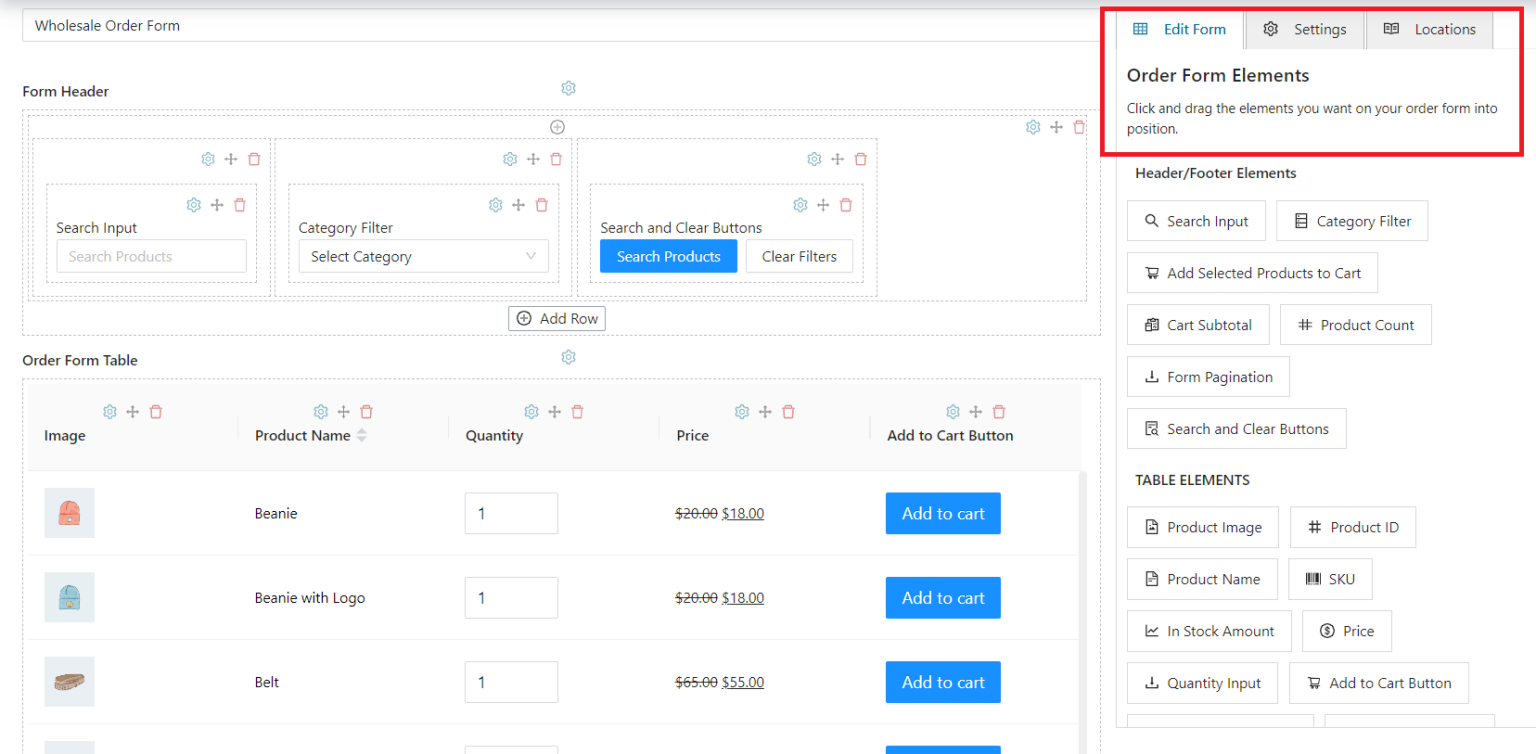
Task: Click the plus icon on the Product Name column
Action: point(343,411)
